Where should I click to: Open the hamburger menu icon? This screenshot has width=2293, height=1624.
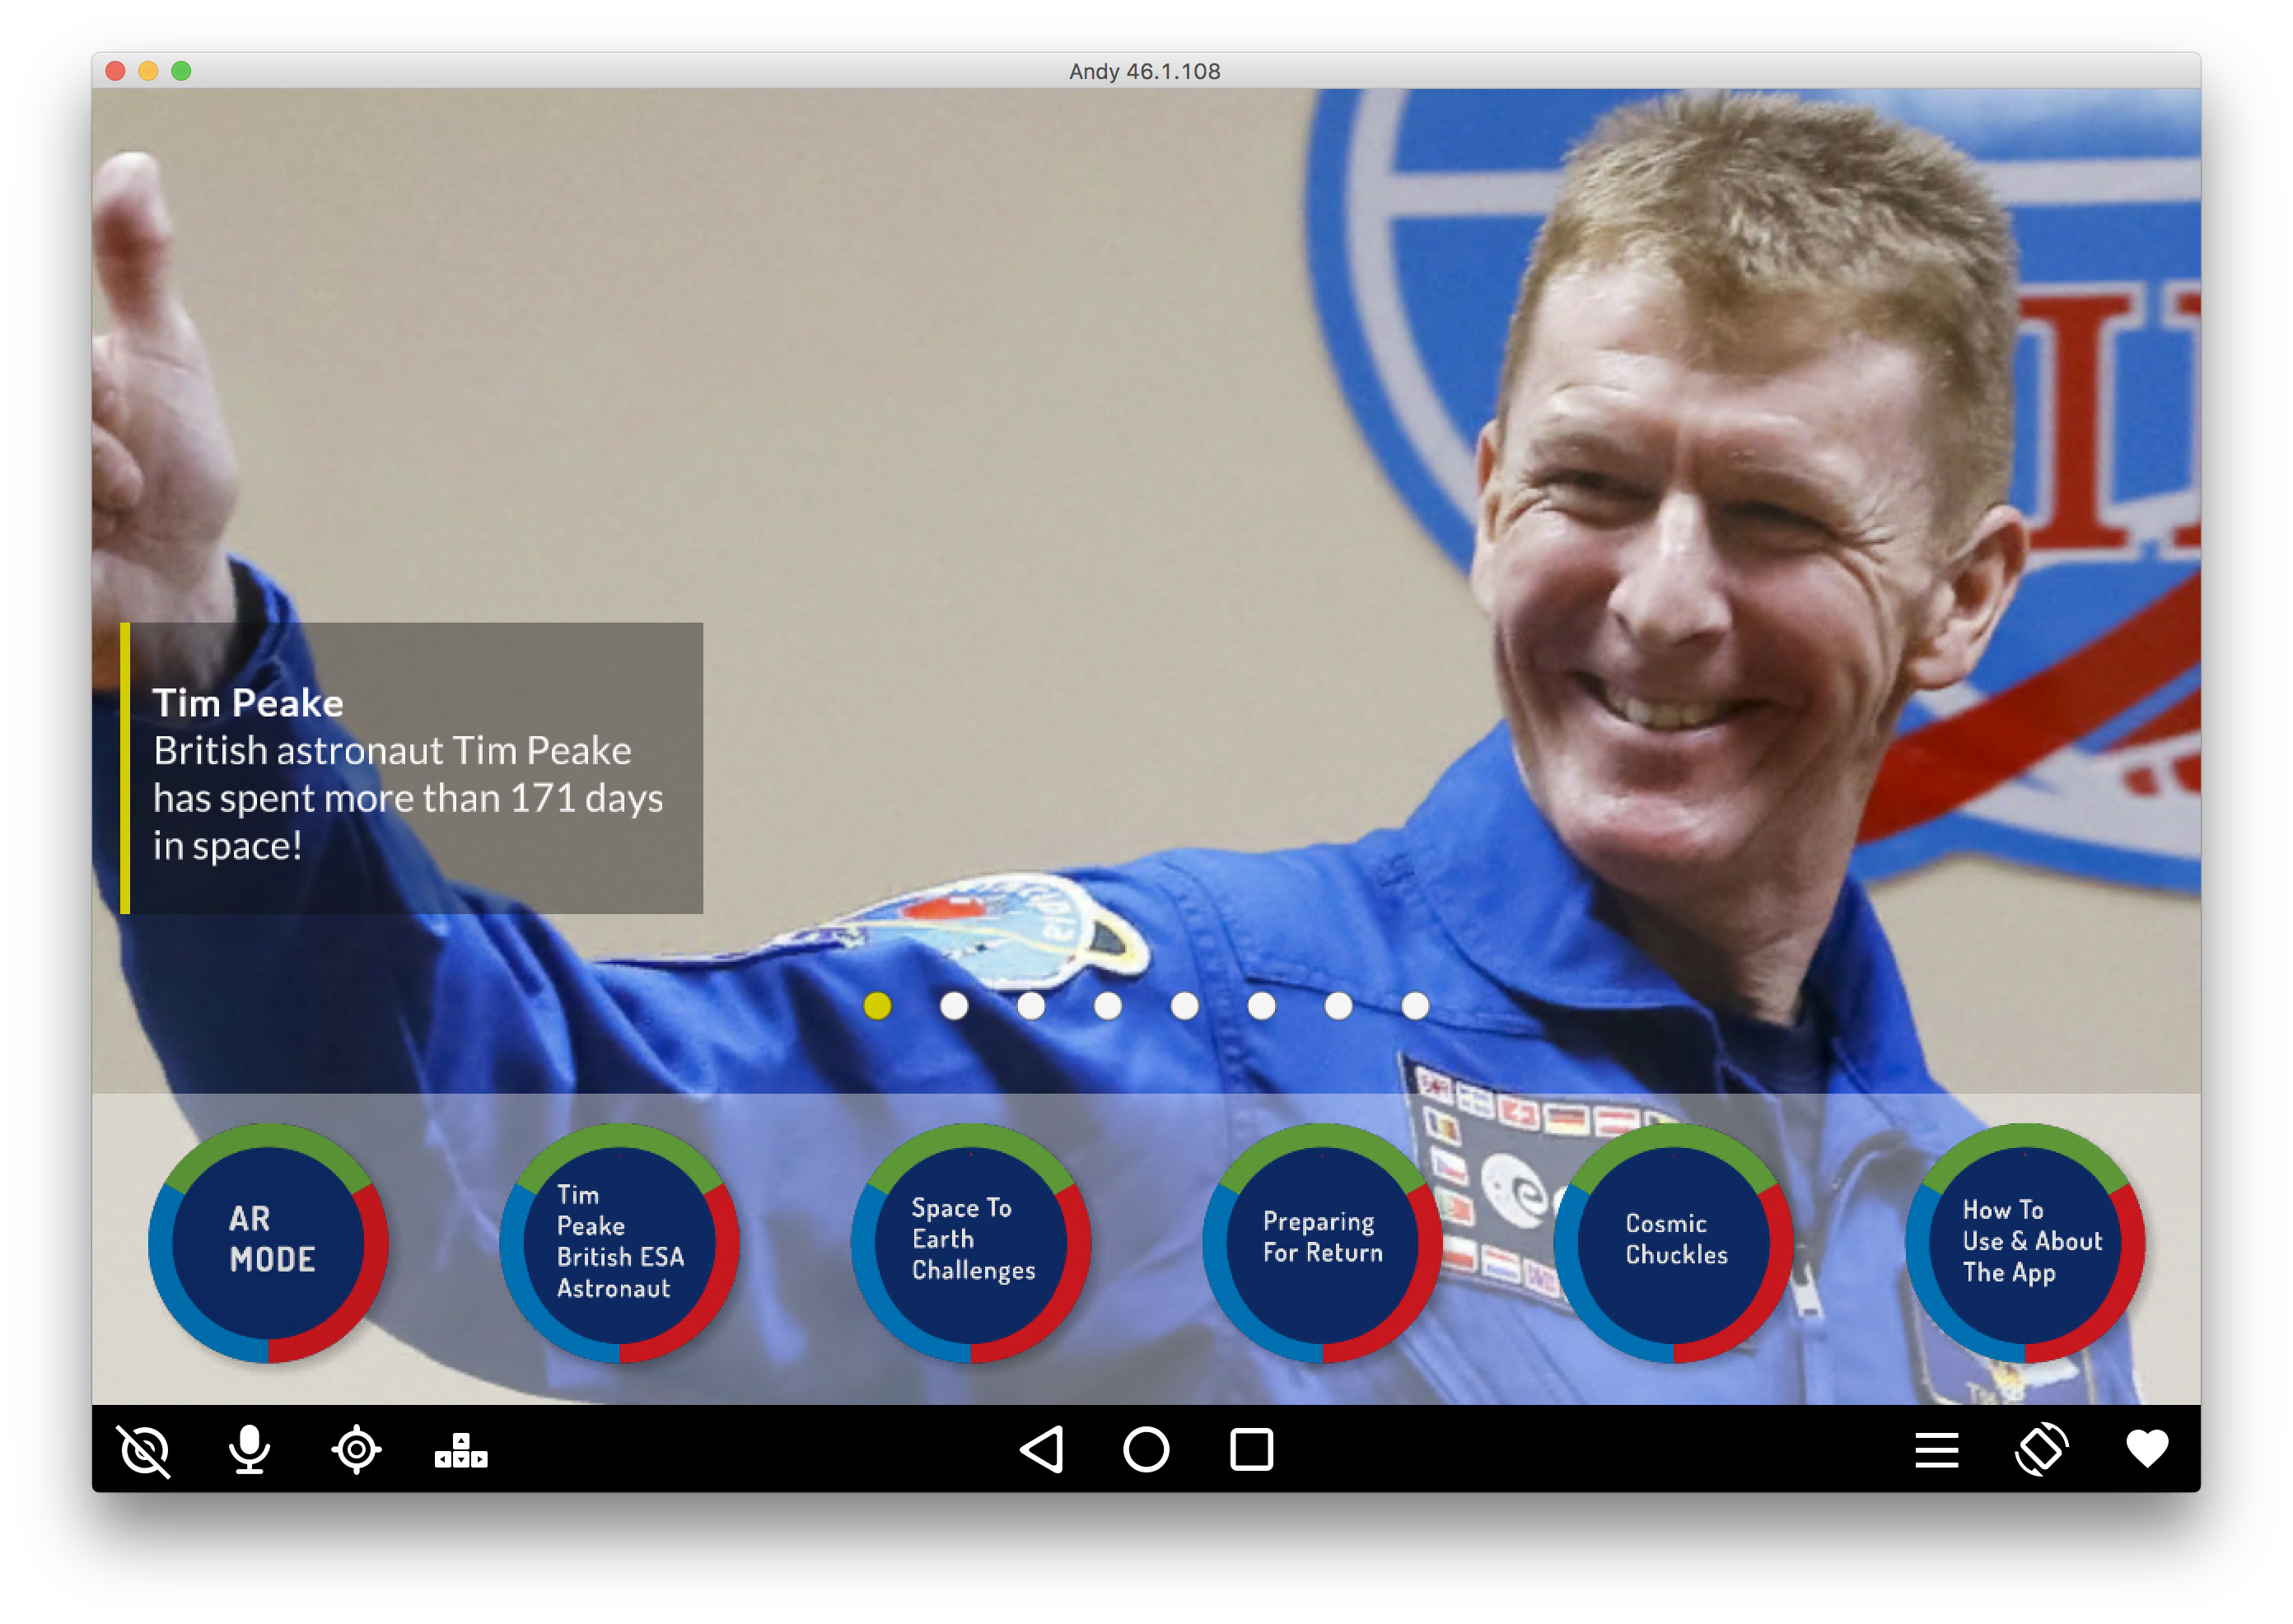tap(1937, 1451)
